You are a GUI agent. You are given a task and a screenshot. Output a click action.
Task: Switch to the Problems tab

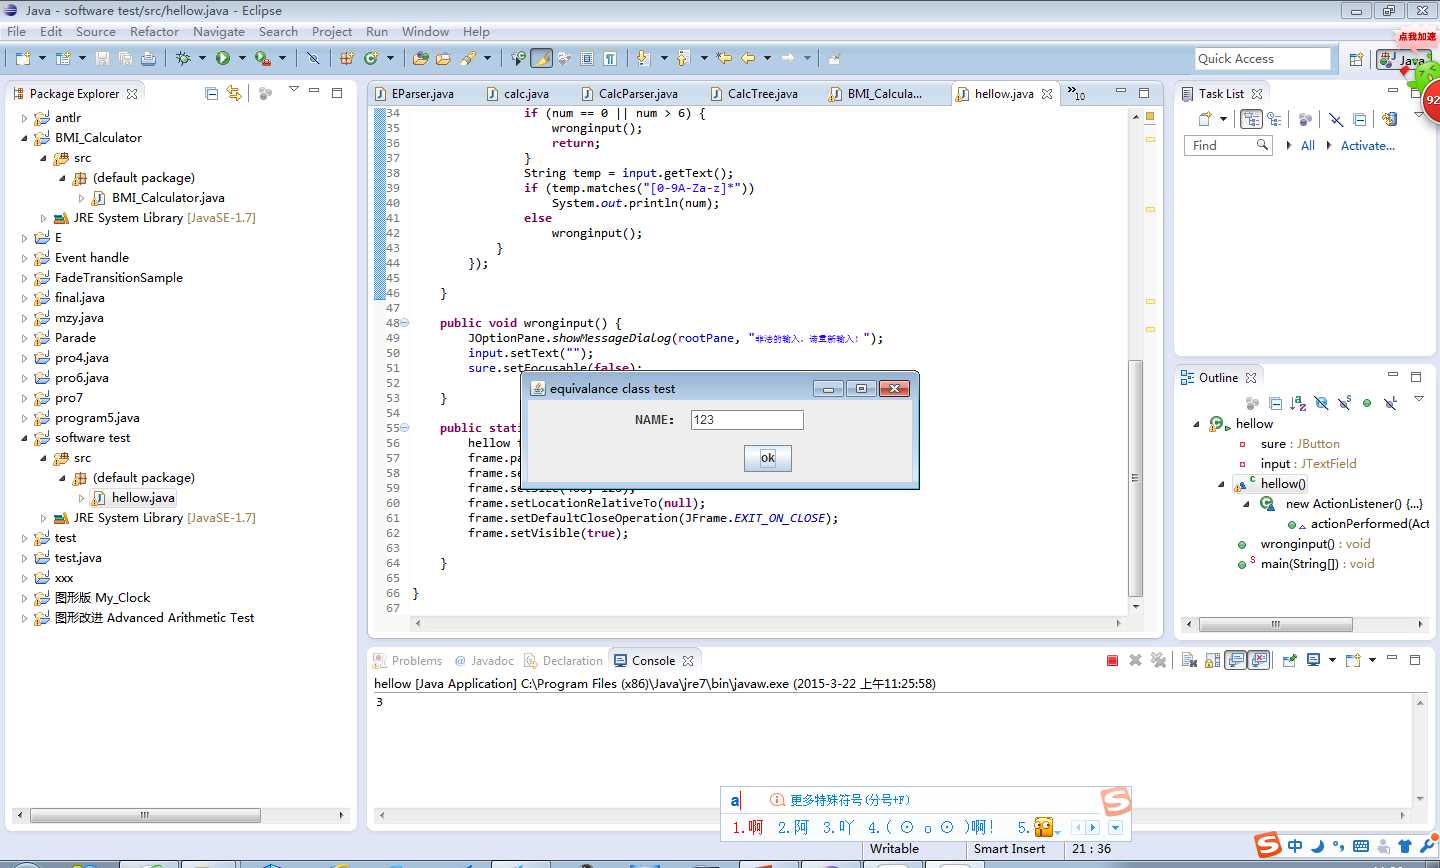[x=407, y=660]
